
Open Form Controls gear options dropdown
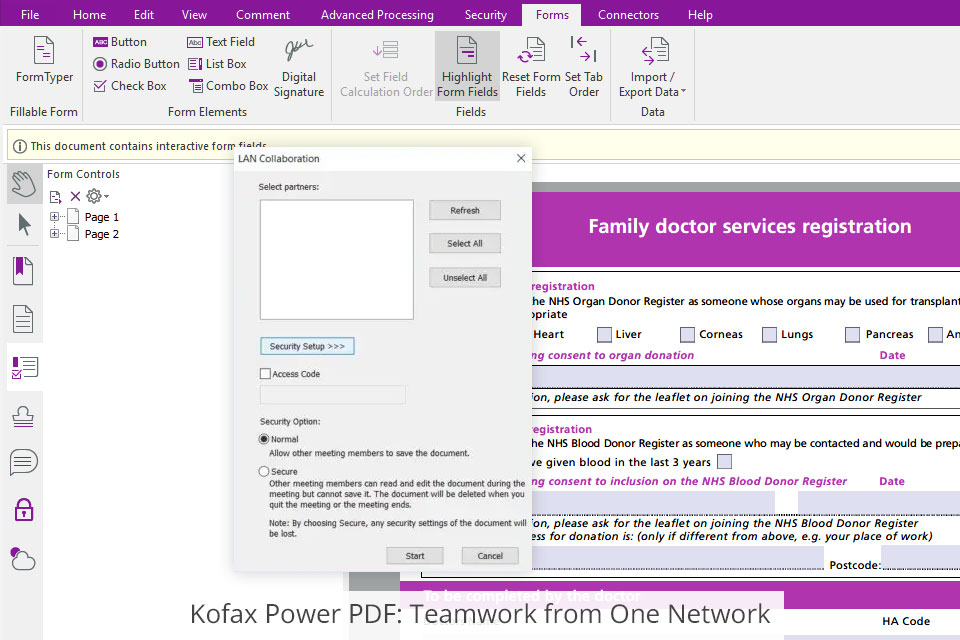click(x=97, y=196)
